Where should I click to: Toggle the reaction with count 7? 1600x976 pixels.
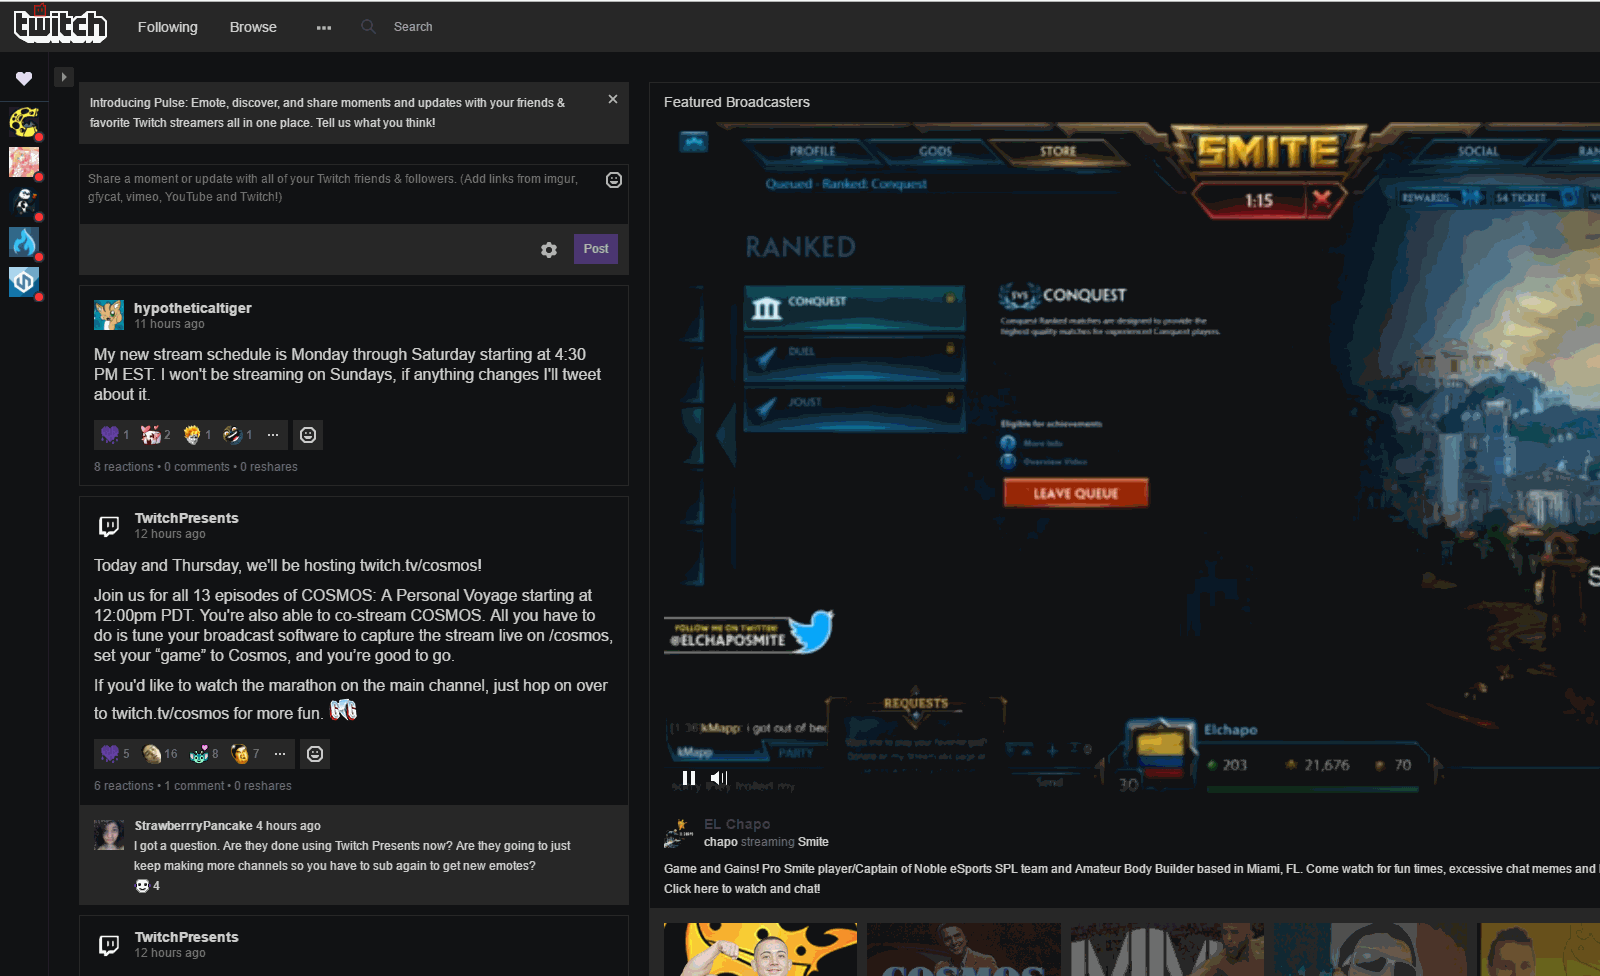pos(246,754)
